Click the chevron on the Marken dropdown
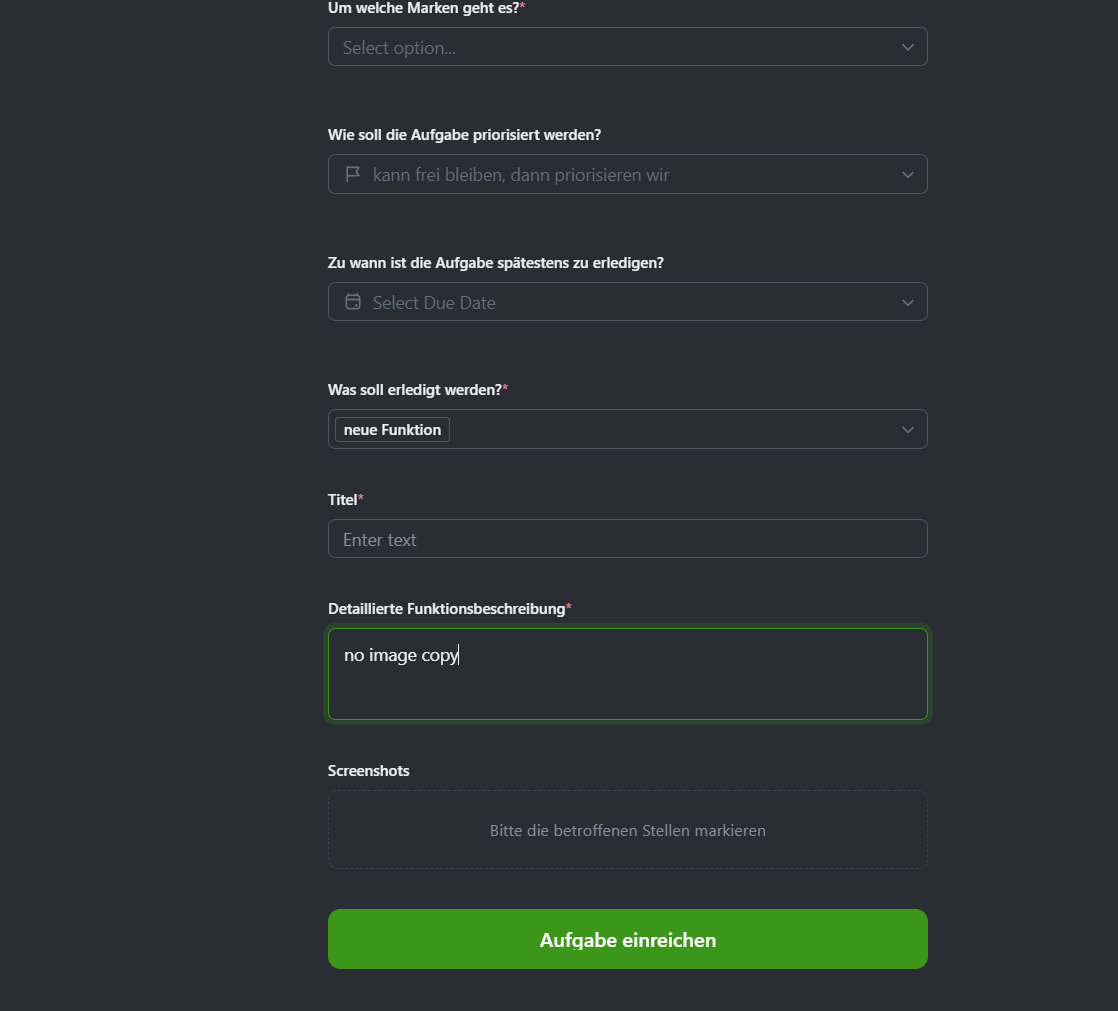 click(908, 46)
